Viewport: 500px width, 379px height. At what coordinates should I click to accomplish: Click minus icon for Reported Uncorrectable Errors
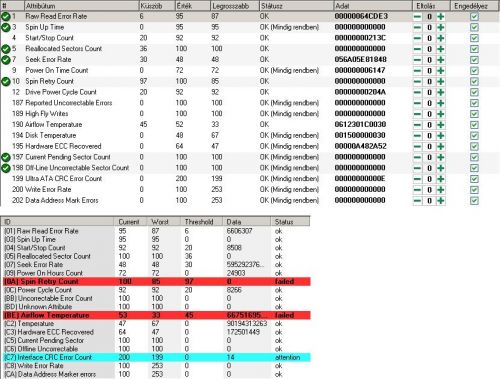(x=417, y=103)
